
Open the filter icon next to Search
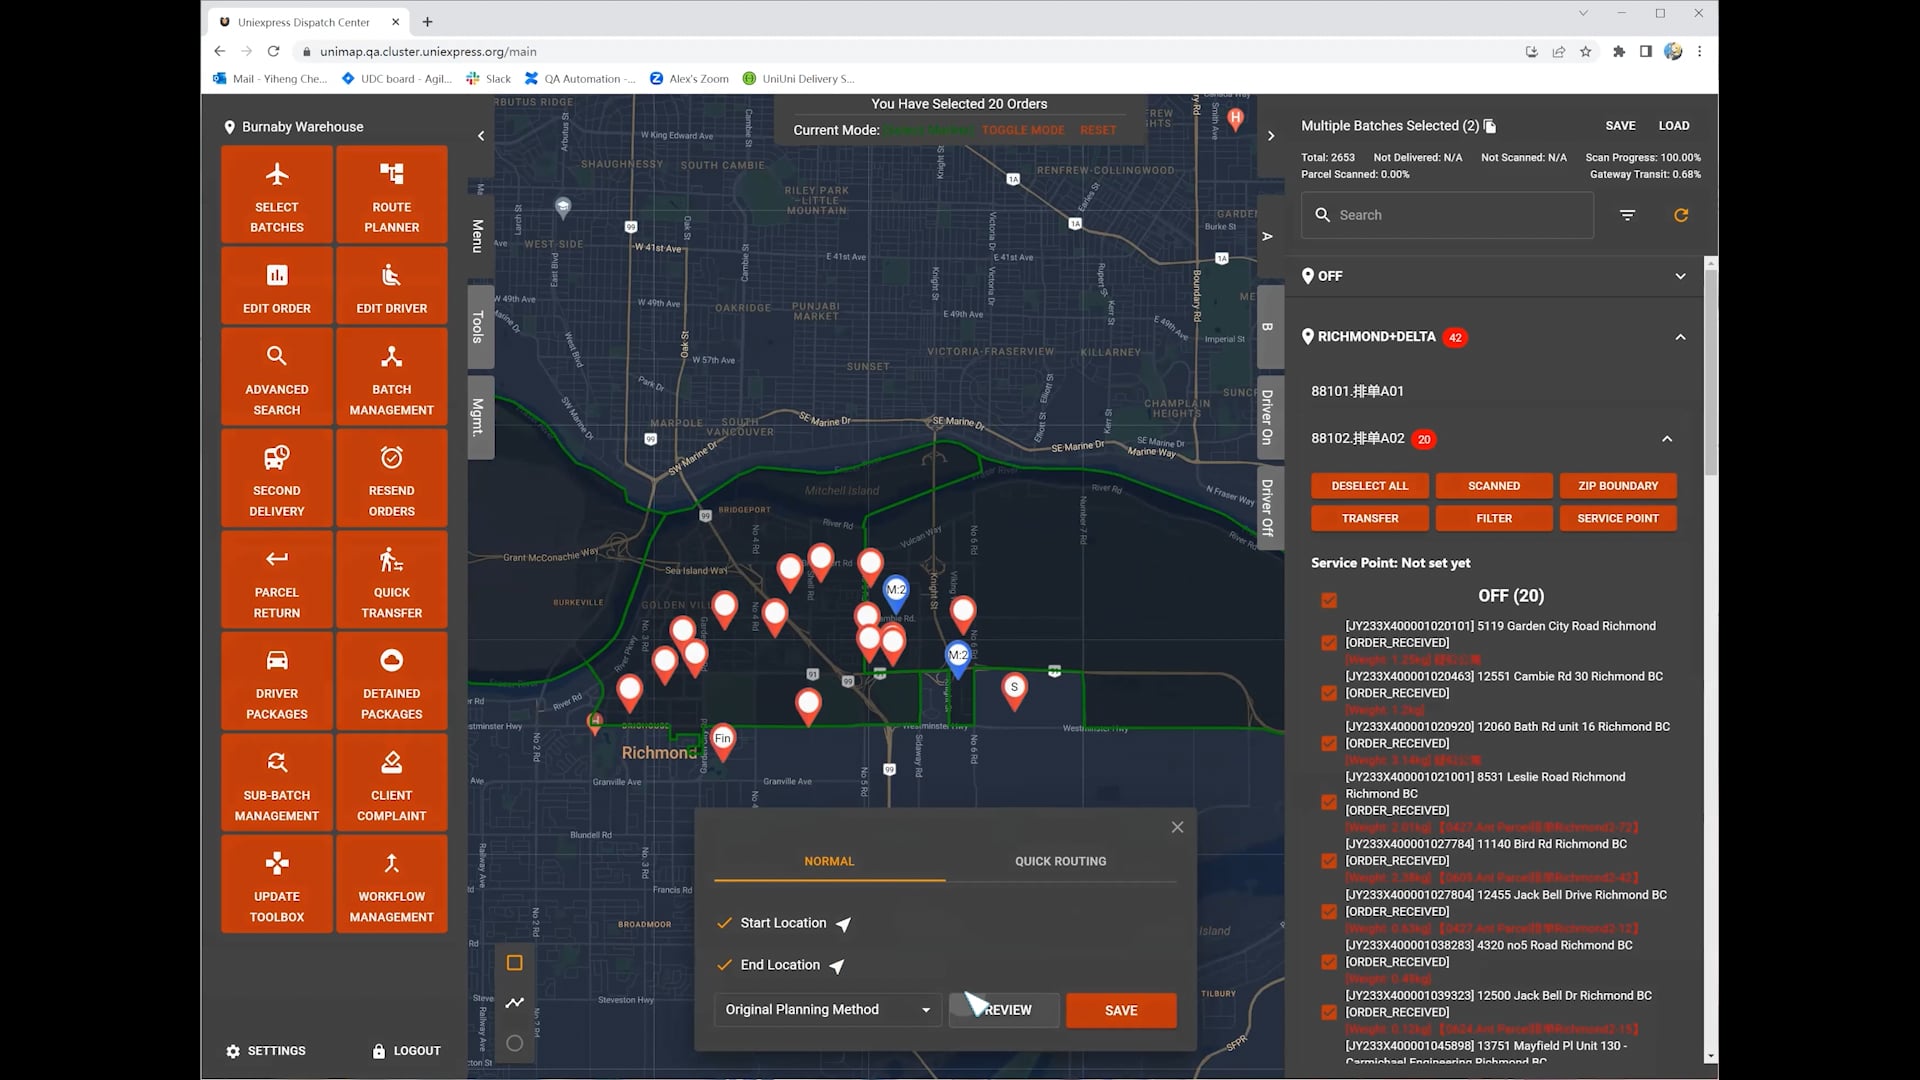(1627, 215)
